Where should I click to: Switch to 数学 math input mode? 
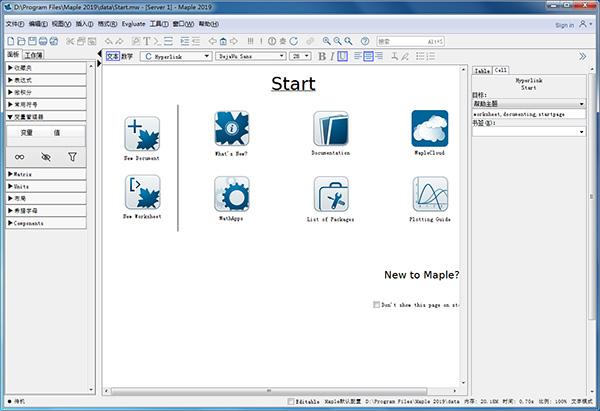click(x=127, y=56)
